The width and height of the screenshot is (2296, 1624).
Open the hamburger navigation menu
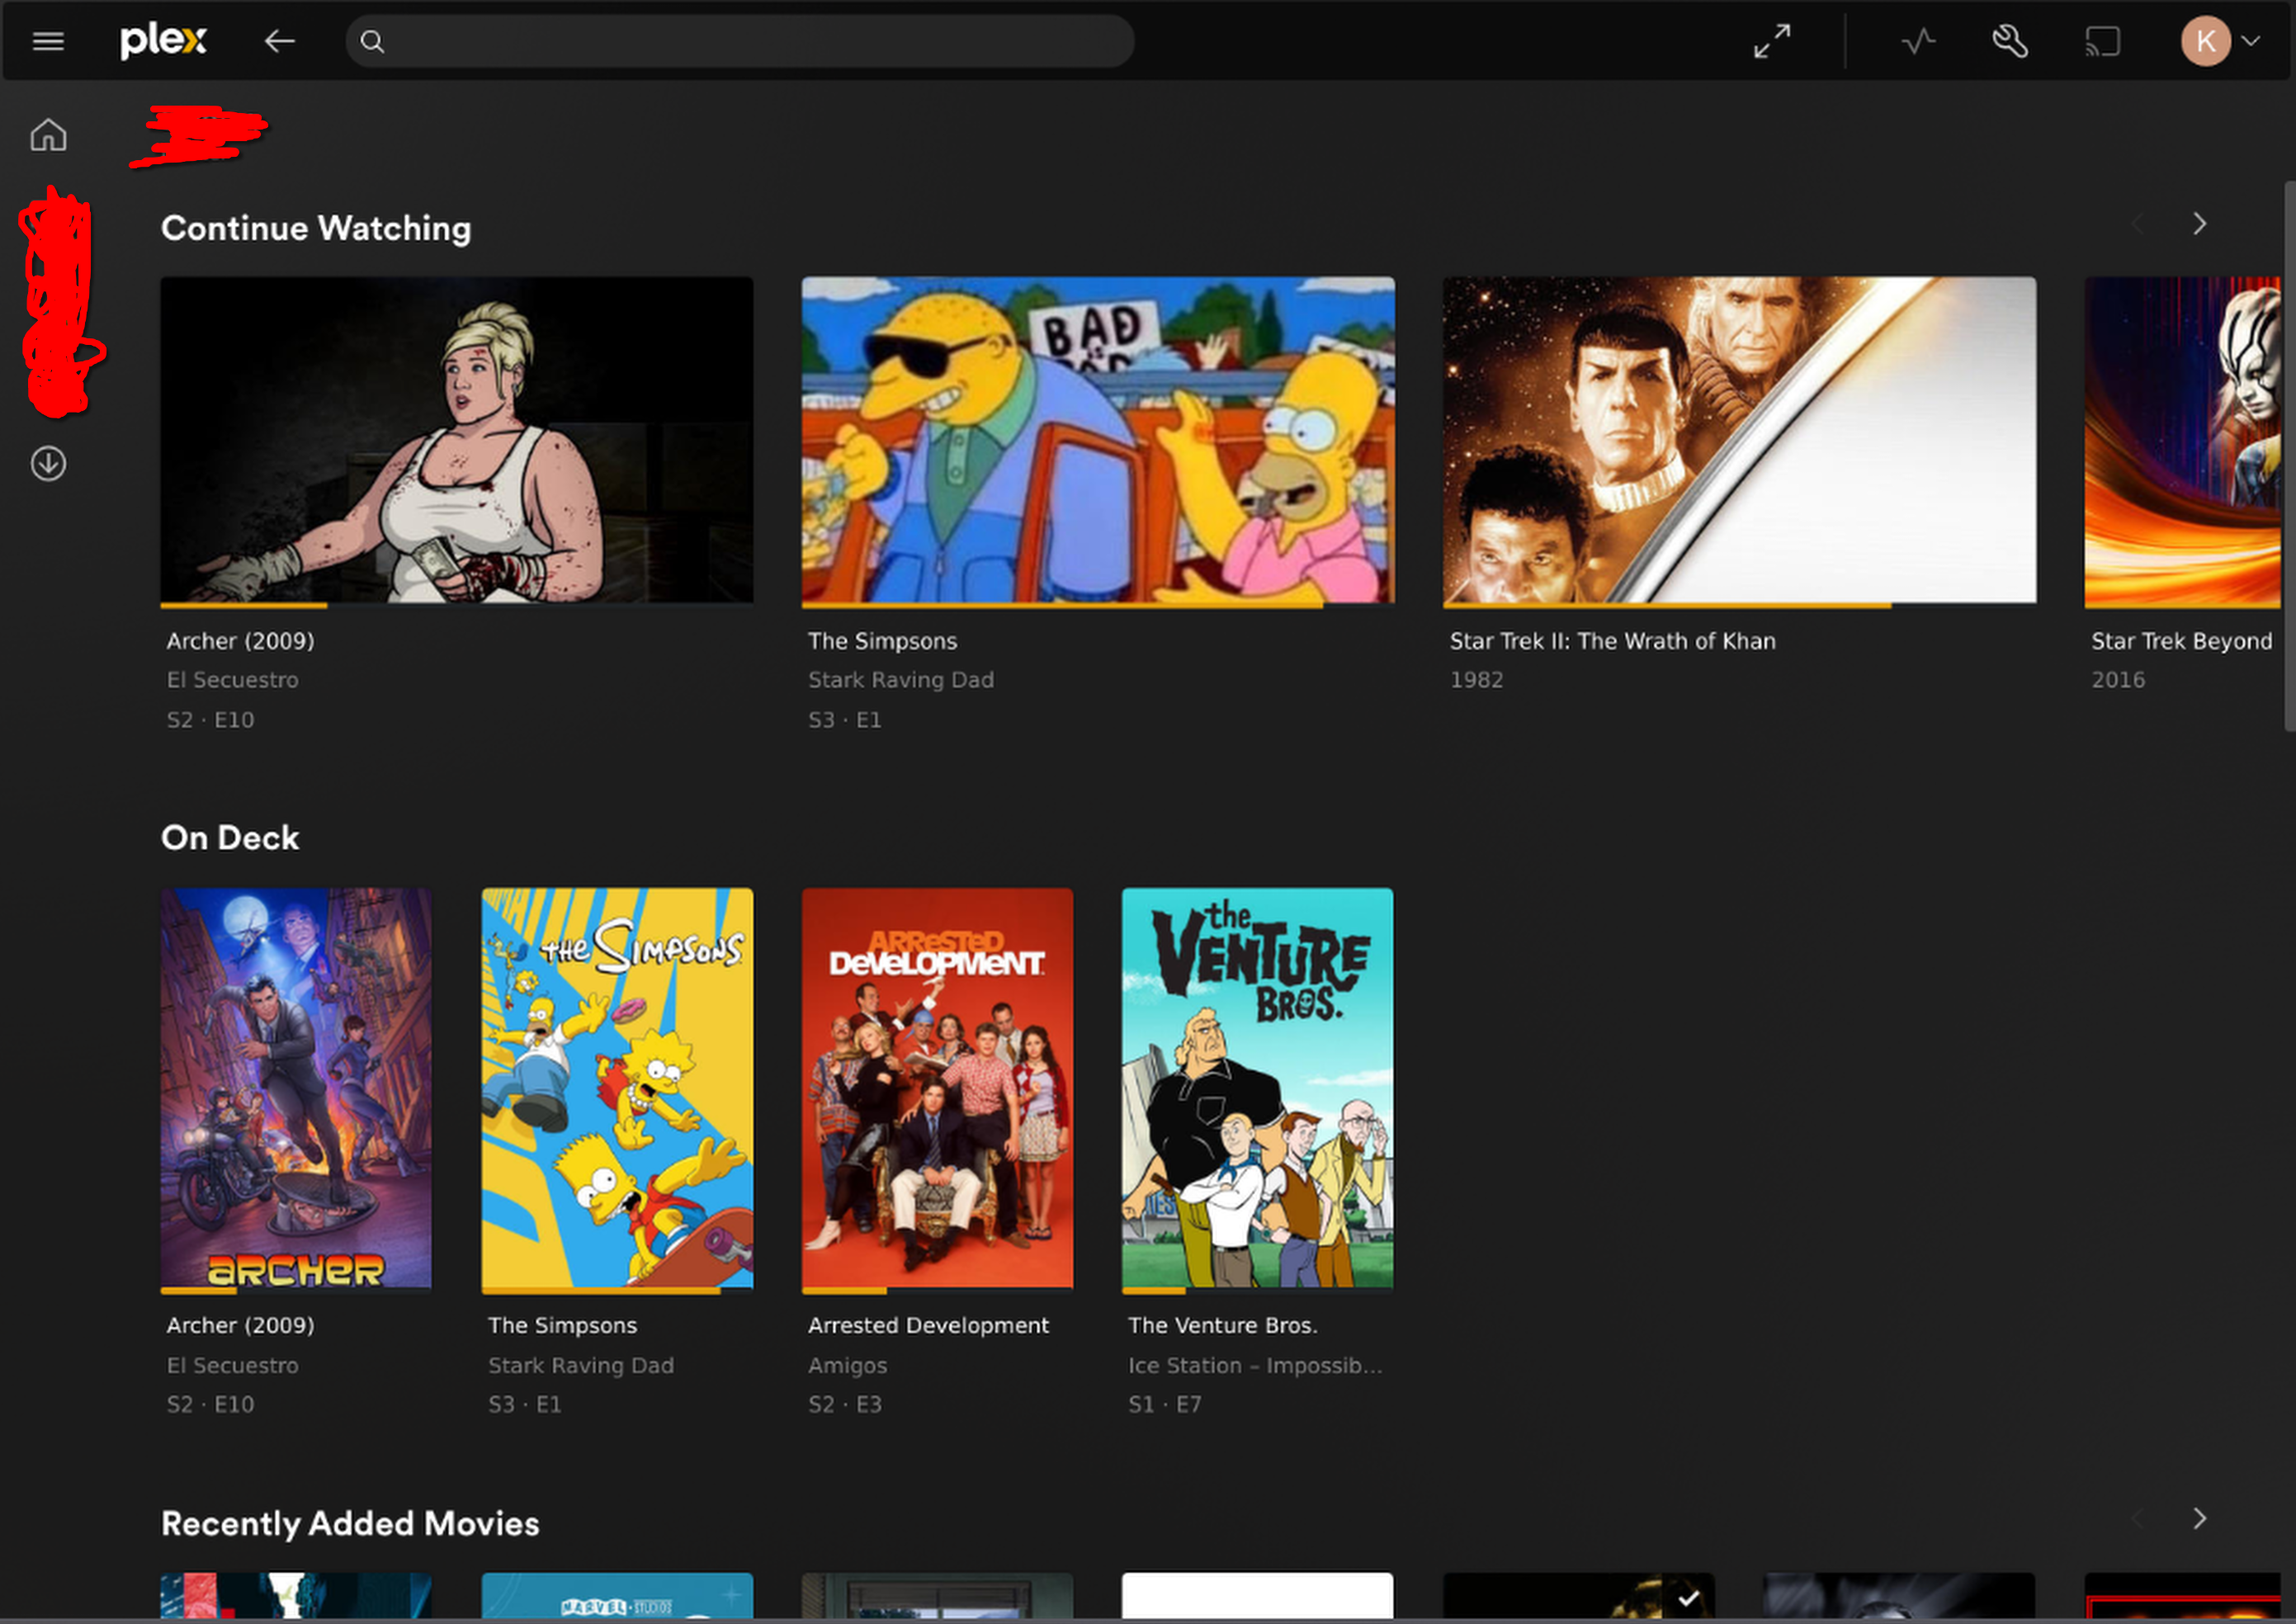48,41
